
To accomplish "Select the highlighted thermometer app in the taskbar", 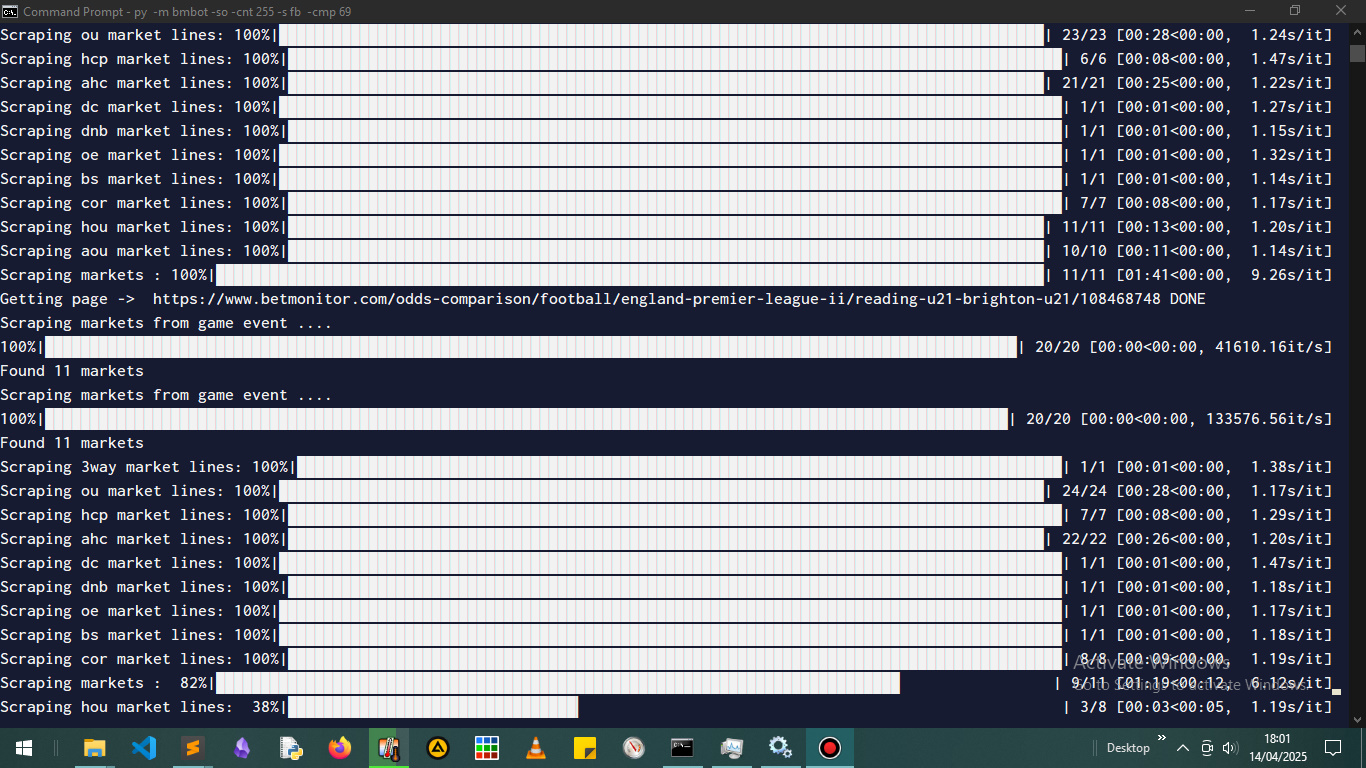I will (x=389, y=747).
